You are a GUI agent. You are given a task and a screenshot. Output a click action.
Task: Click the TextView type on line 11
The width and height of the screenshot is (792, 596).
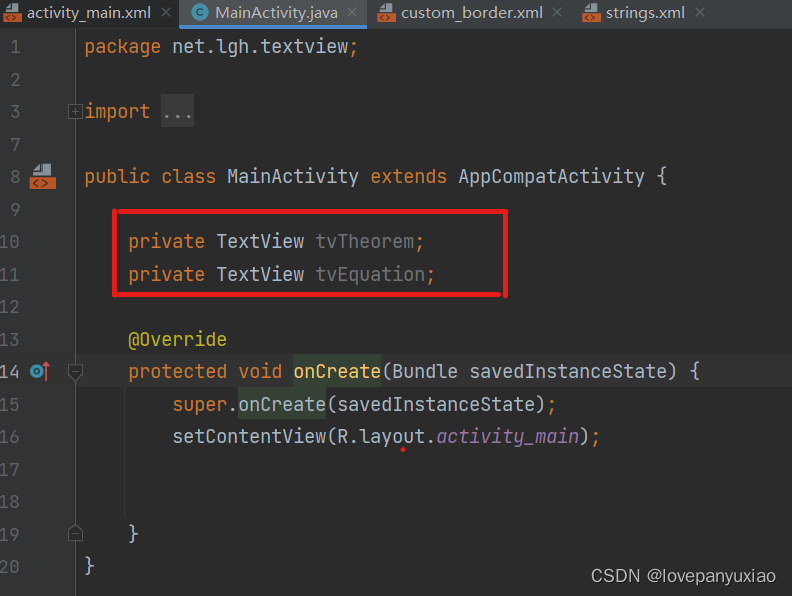(x=260, y=274)
